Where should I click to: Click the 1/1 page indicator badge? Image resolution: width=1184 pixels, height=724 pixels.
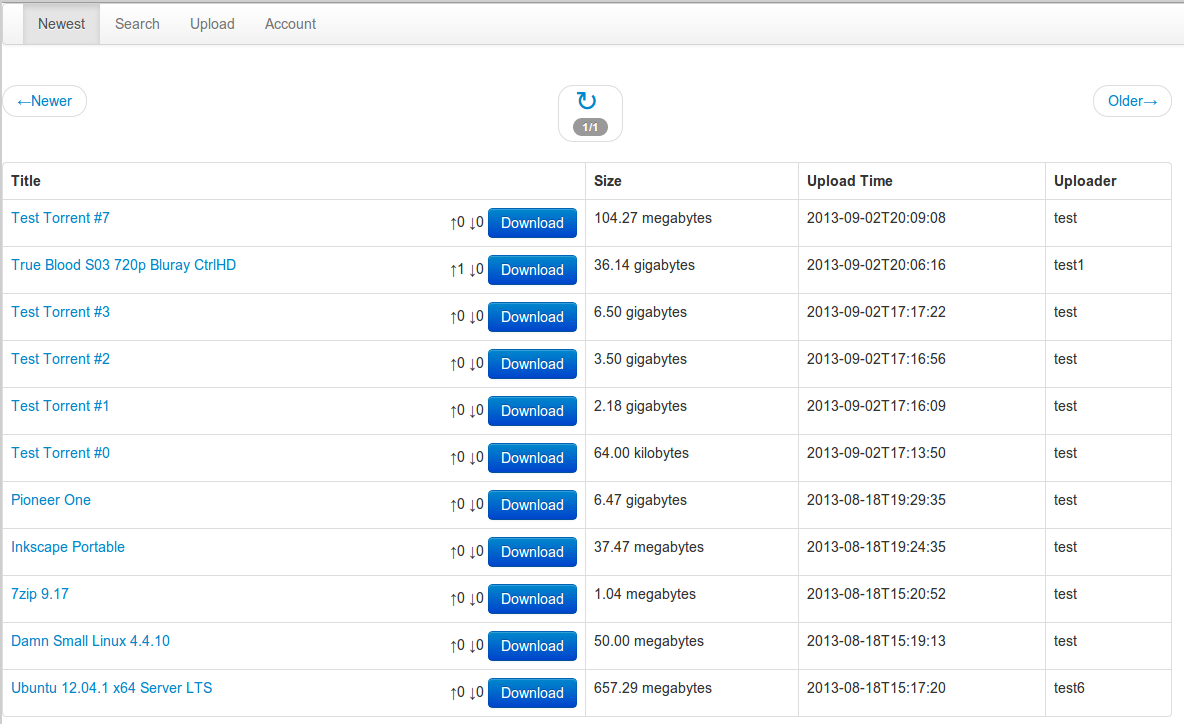[590, 128]
